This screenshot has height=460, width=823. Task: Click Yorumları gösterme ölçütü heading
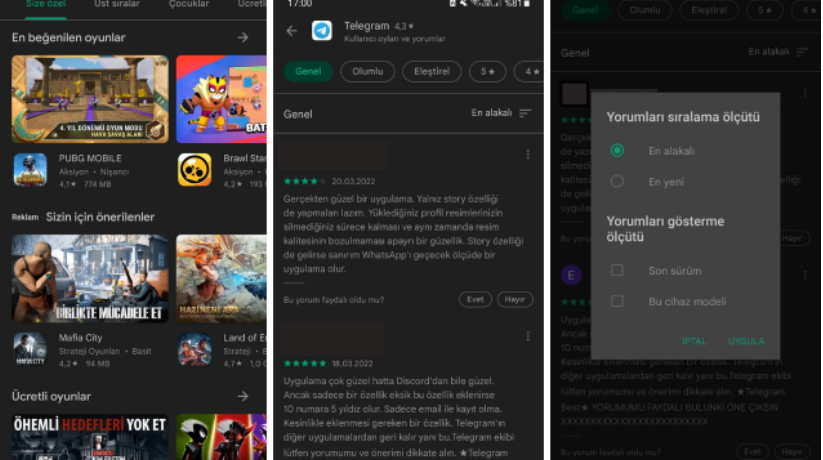click(x=666, y=229)
